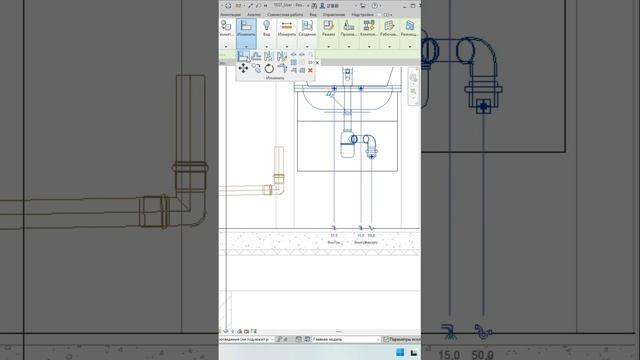
Task: Select the Copy tool
Action: 256,68
